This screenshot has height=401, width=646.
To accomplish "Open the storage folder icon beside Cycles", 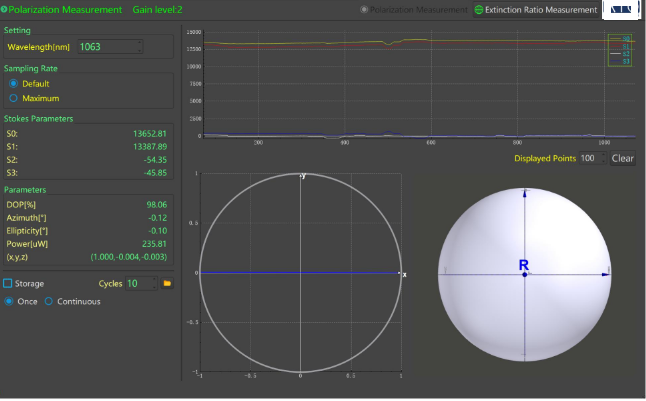I will 168,284.
